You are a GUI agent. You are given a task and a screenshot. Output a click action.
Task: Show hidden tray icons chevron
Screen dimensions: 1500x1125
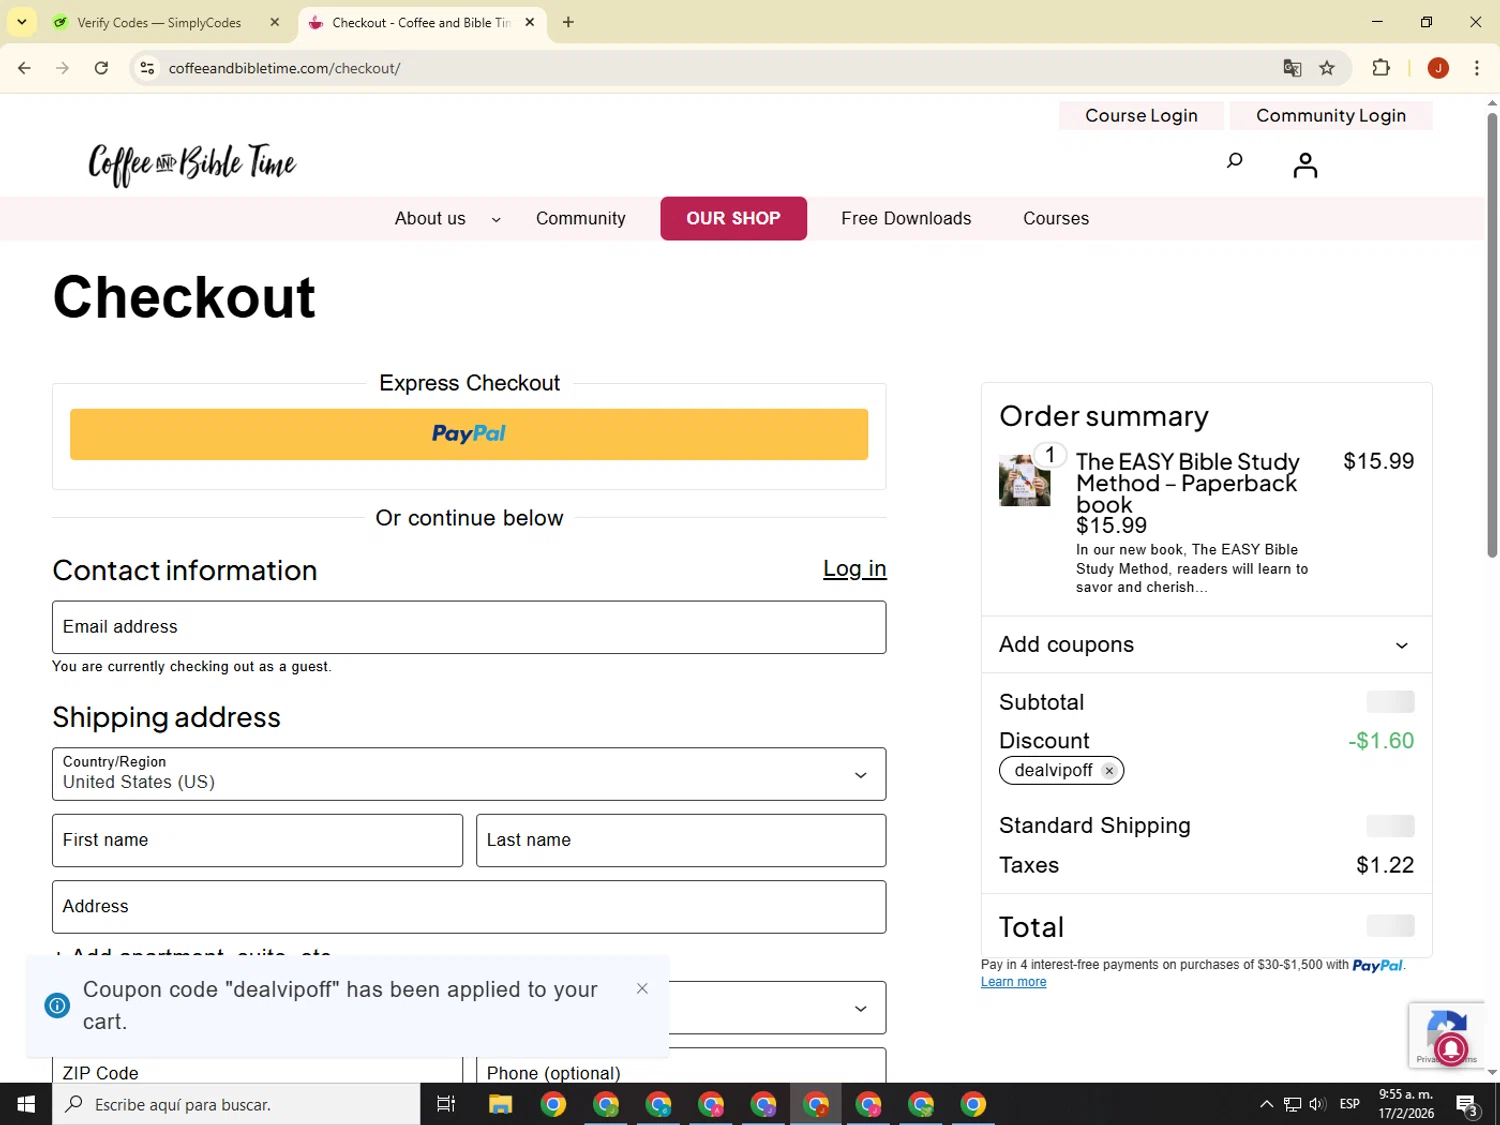click(x=1266, y=1104)
